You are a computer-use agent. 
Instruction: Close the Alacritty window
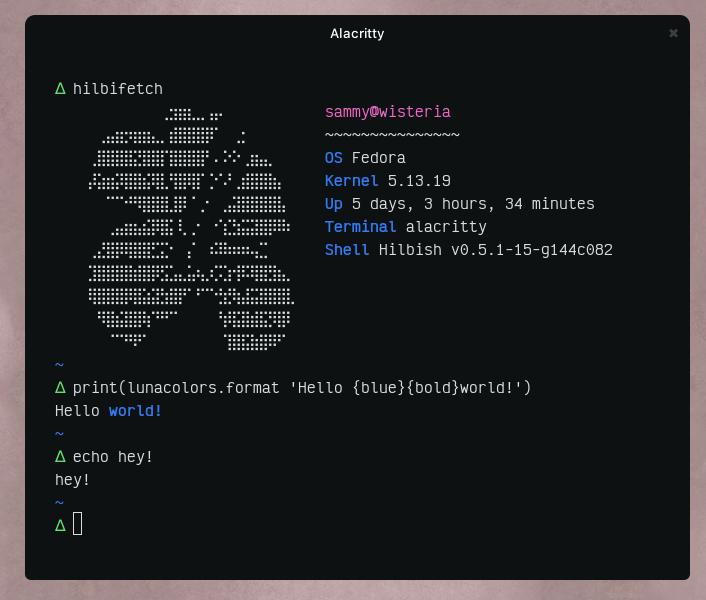[673, 33]
